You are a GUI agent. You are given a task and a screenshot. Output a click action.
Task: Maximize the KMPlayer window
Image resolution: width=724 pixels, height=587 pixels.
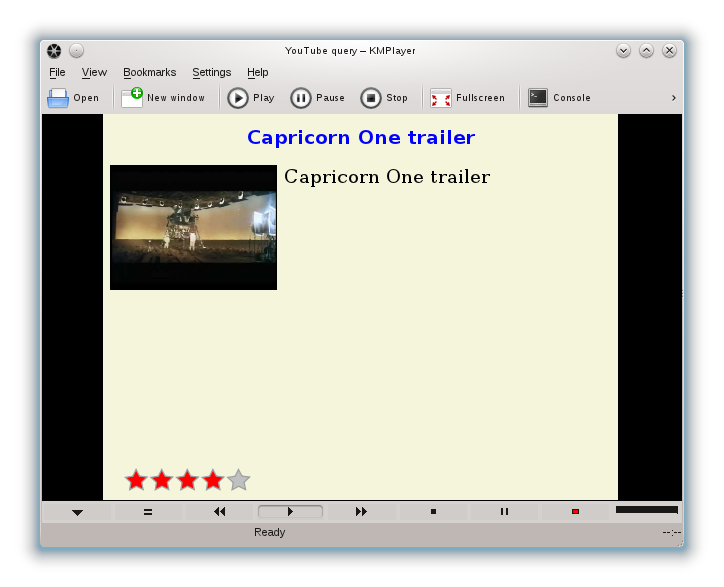646,50
